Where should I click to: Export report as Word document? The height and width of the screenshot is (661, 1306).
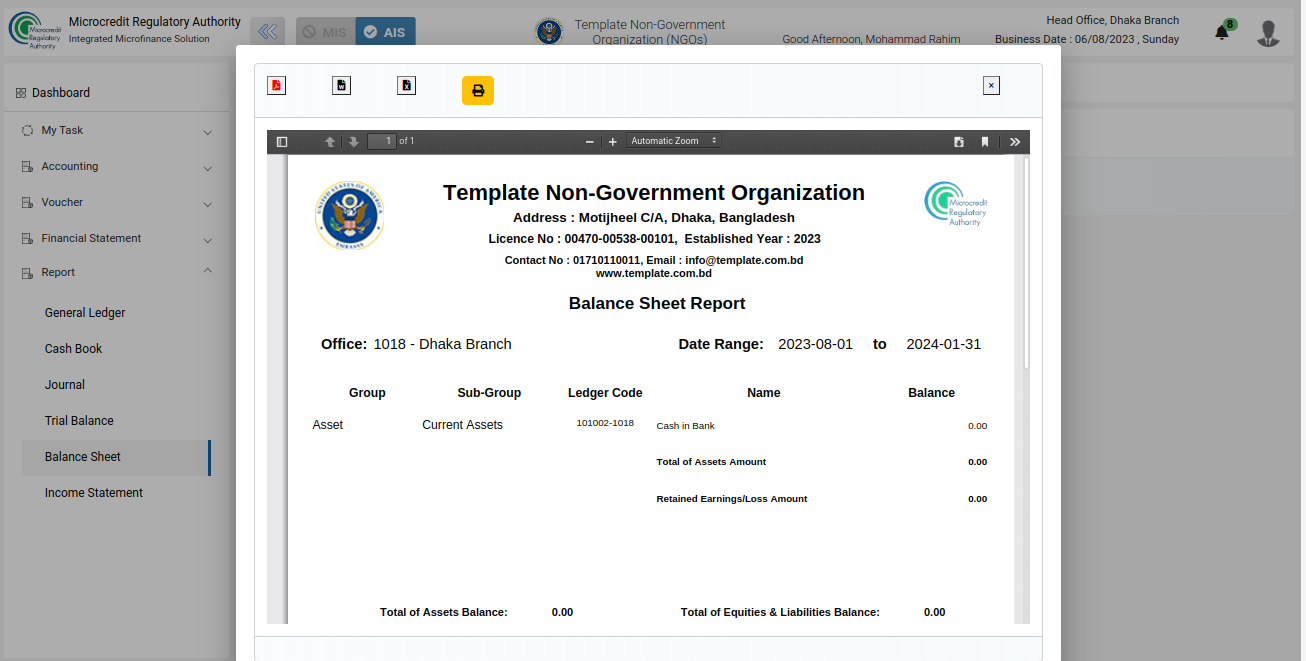click(341, 86)
